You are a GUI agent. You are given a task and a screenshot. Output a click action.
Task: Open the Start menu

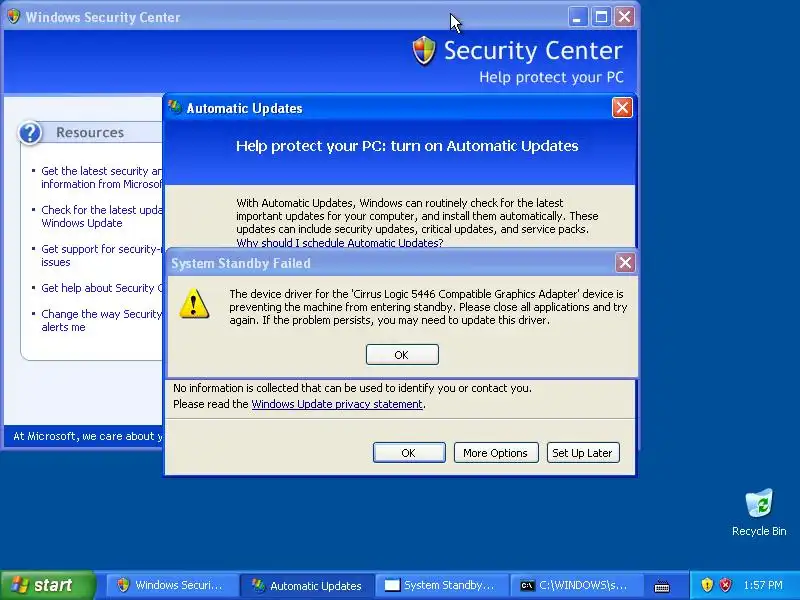point(47,585)
